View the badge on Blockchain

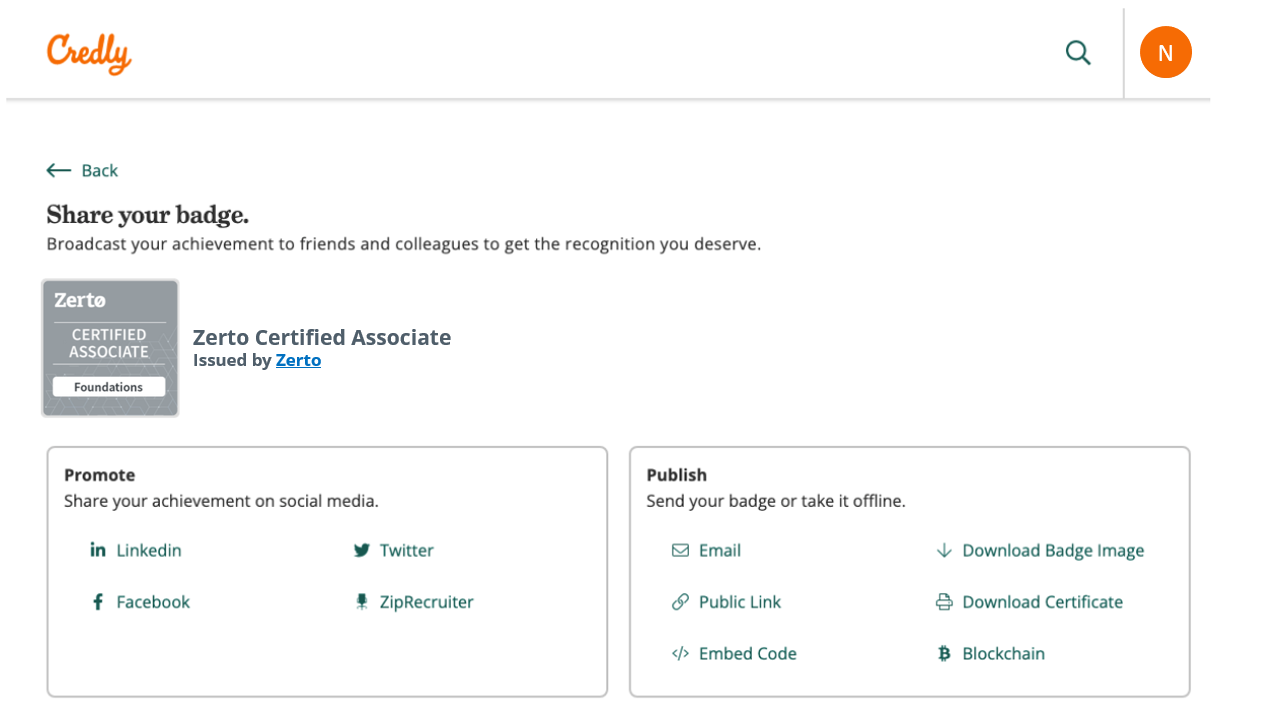click(x=1003, y=653)
